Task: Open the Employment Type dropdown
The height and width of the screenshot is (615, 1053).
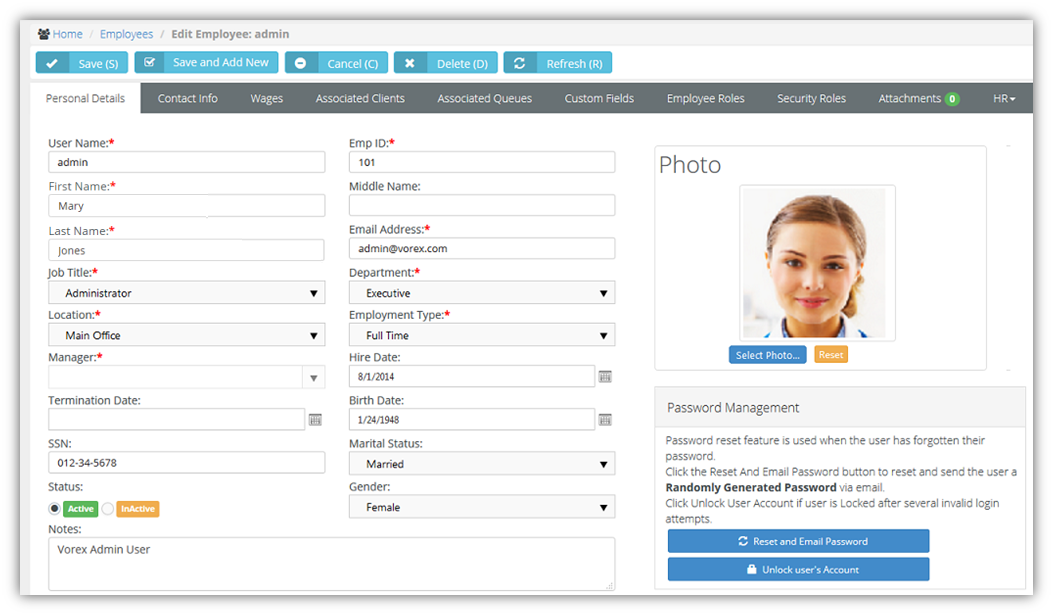Action: (482, 335)
